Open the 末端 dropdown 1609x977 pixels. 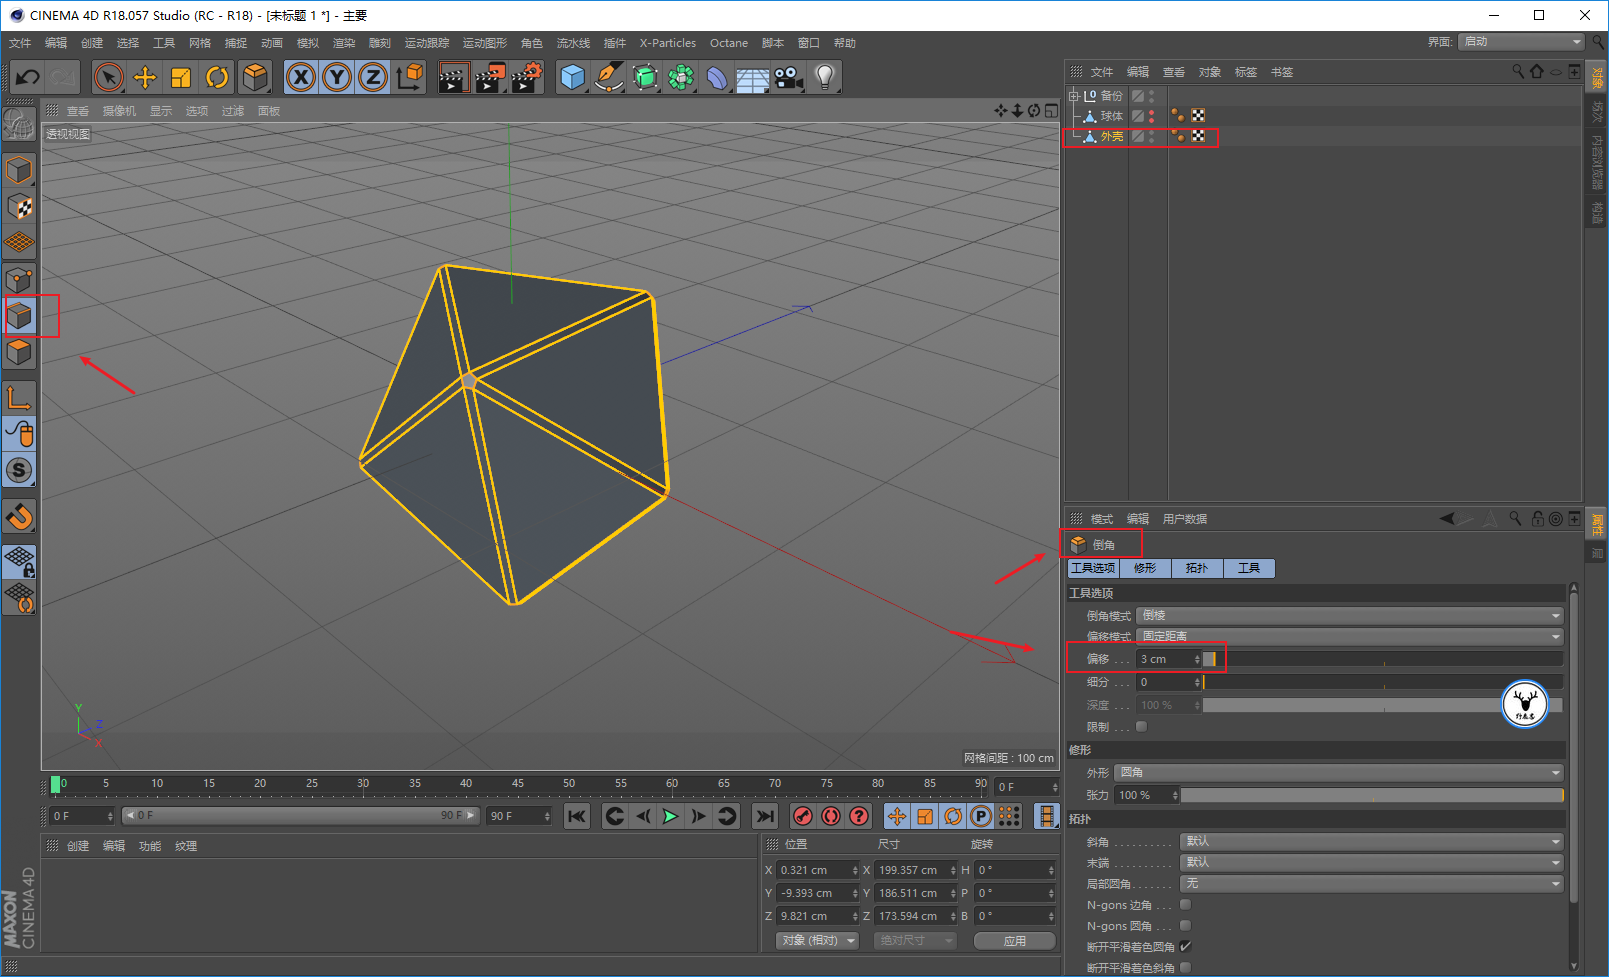coord(1371,863)
